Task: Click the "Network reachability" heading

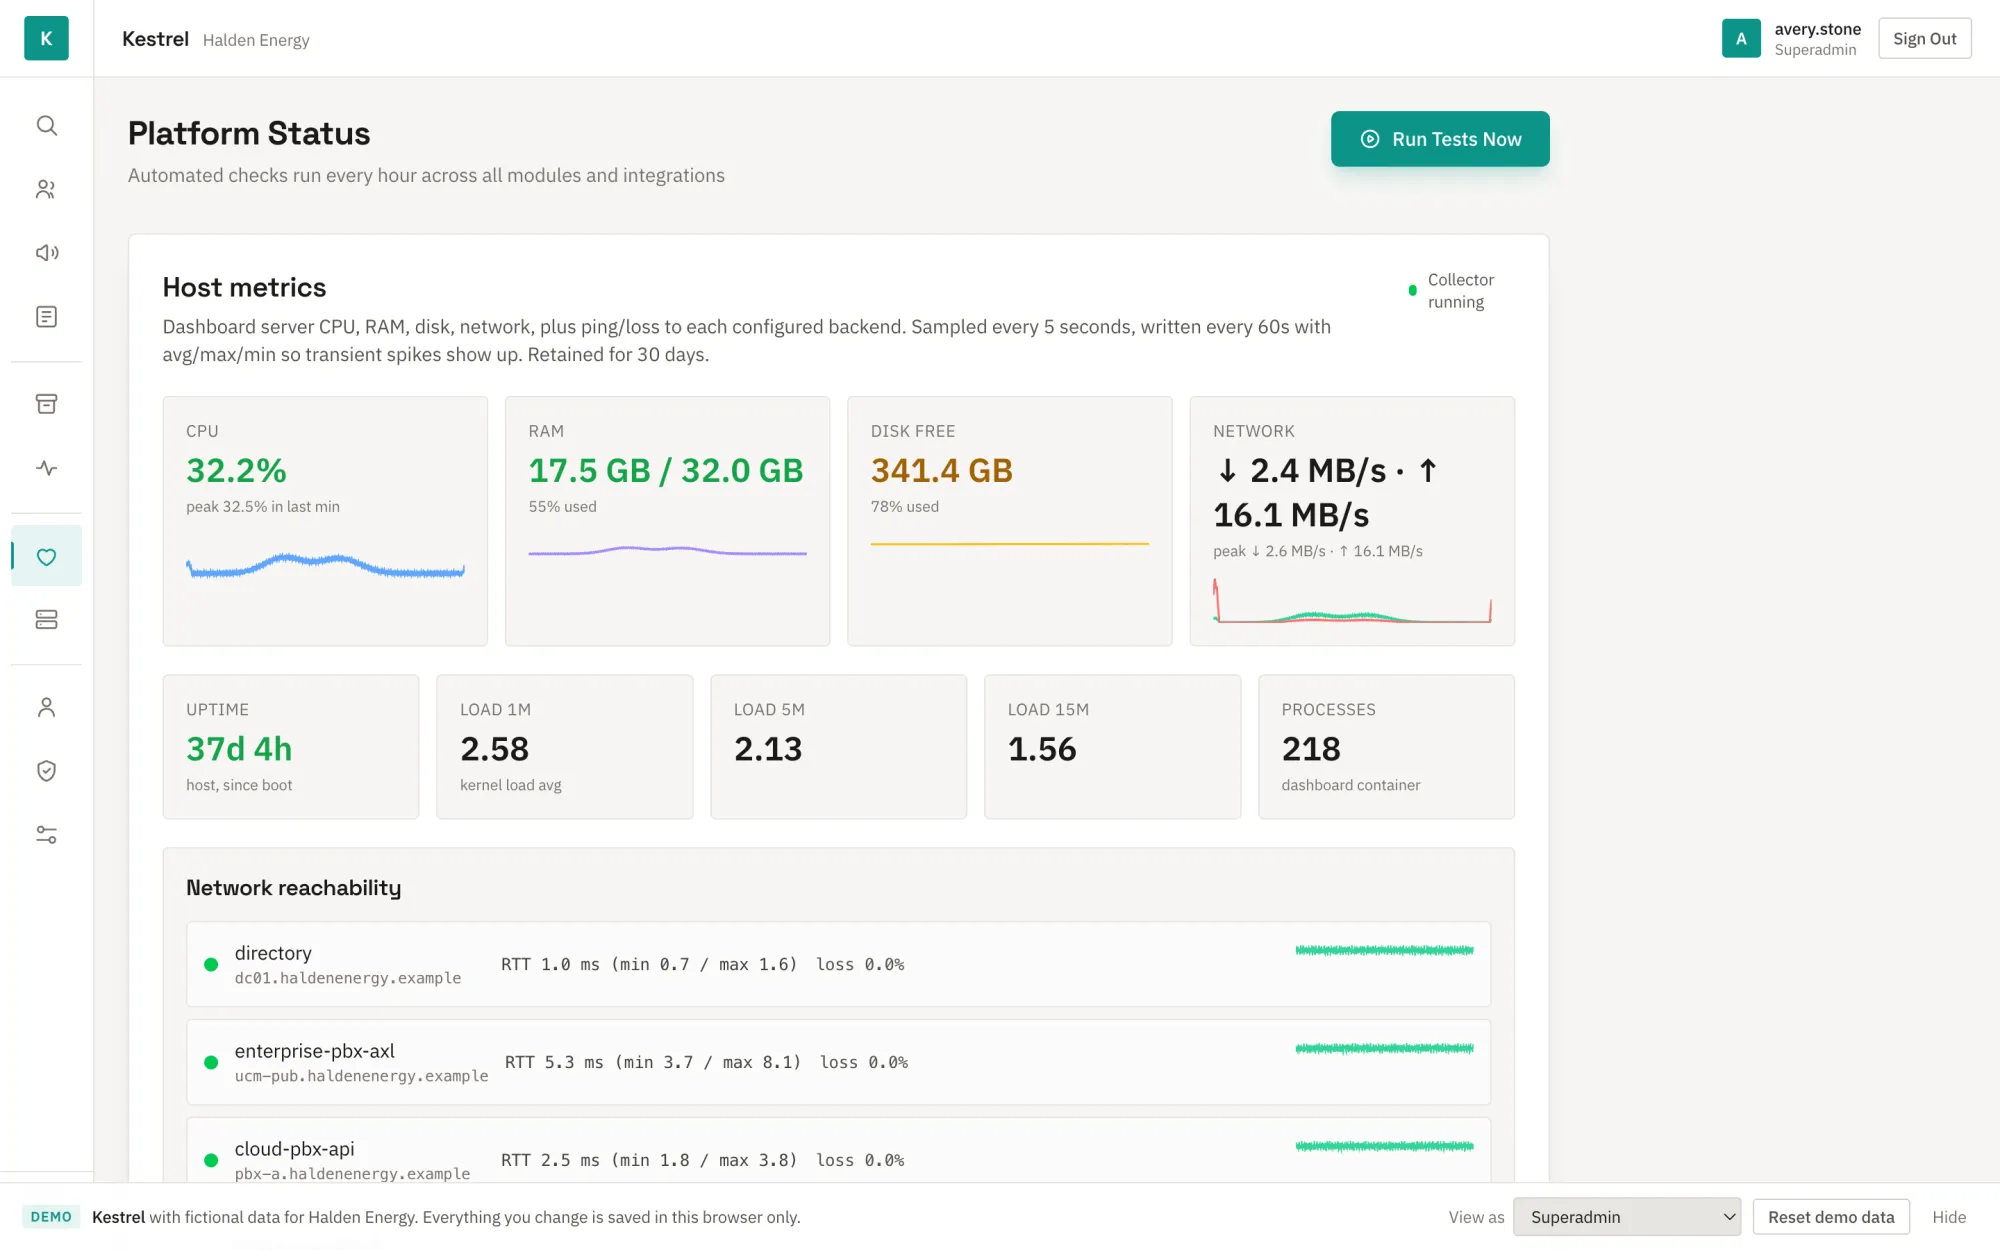Action: [x=294, y=888]
